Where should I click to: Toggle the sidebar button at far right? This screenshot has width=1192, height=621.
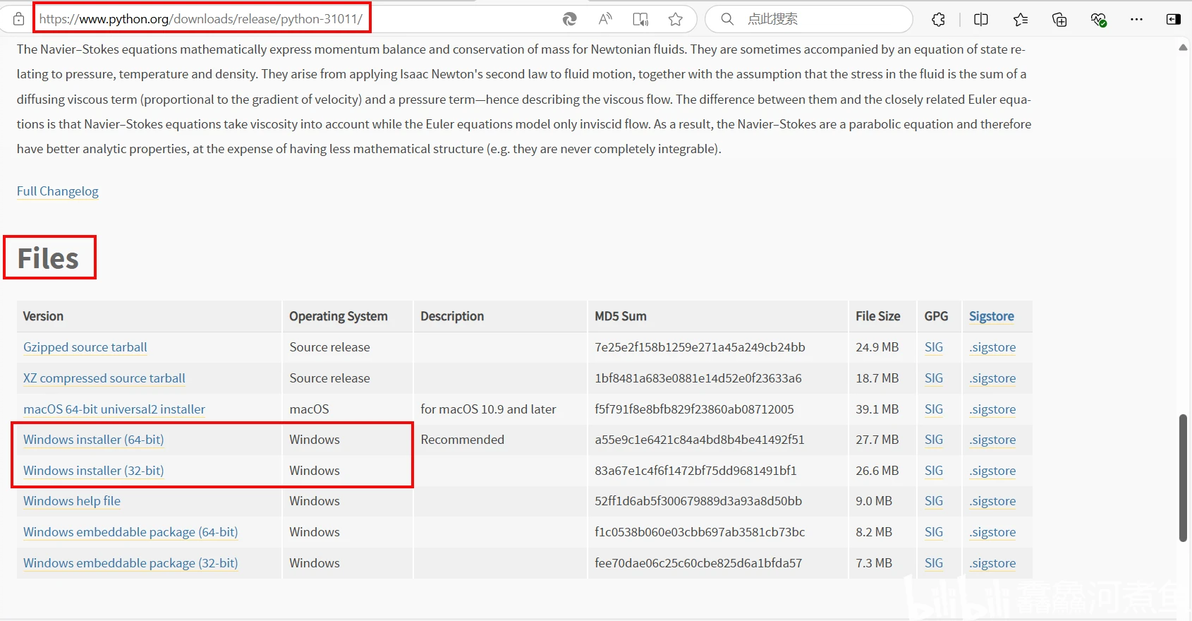(x=1173, y=19)
